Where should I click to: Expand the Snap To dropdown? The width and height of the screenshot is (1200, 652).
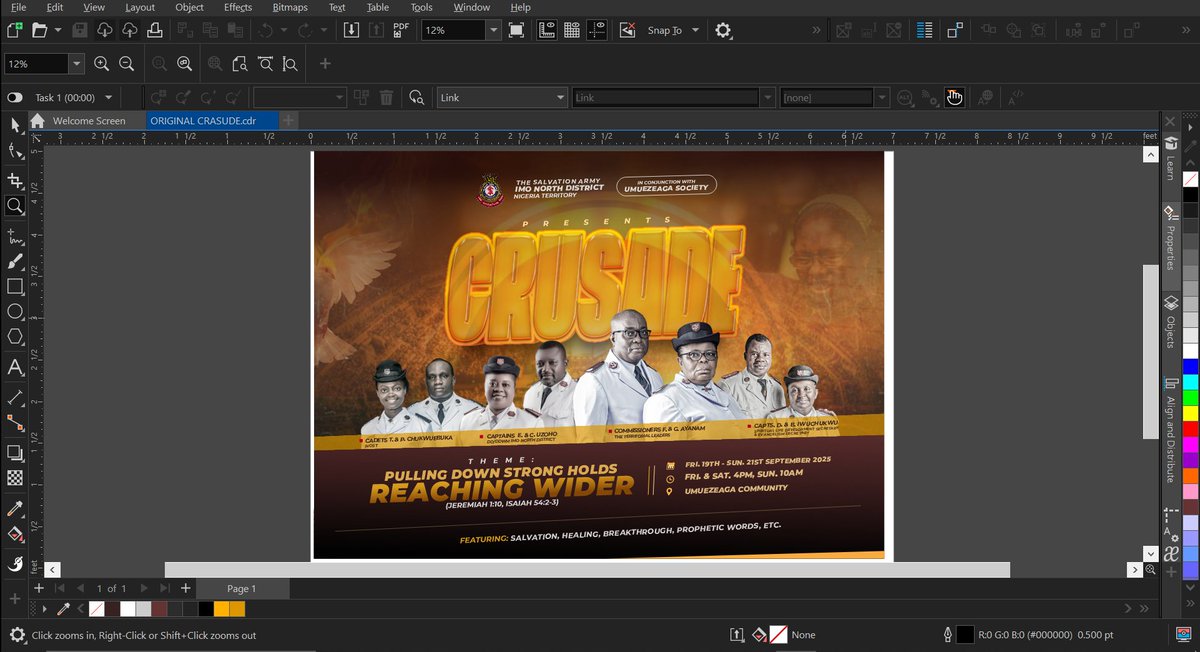click(693, 31)
